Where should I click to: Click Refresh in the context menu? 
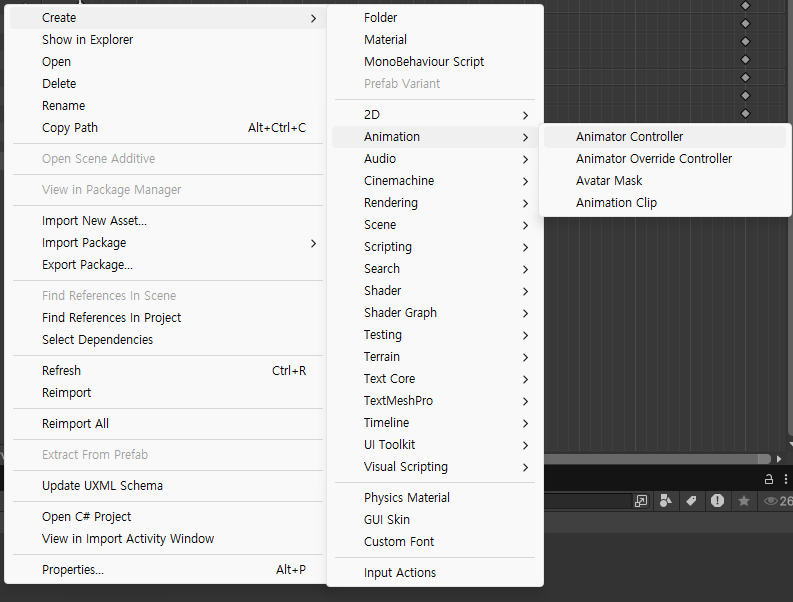(167, 371)
